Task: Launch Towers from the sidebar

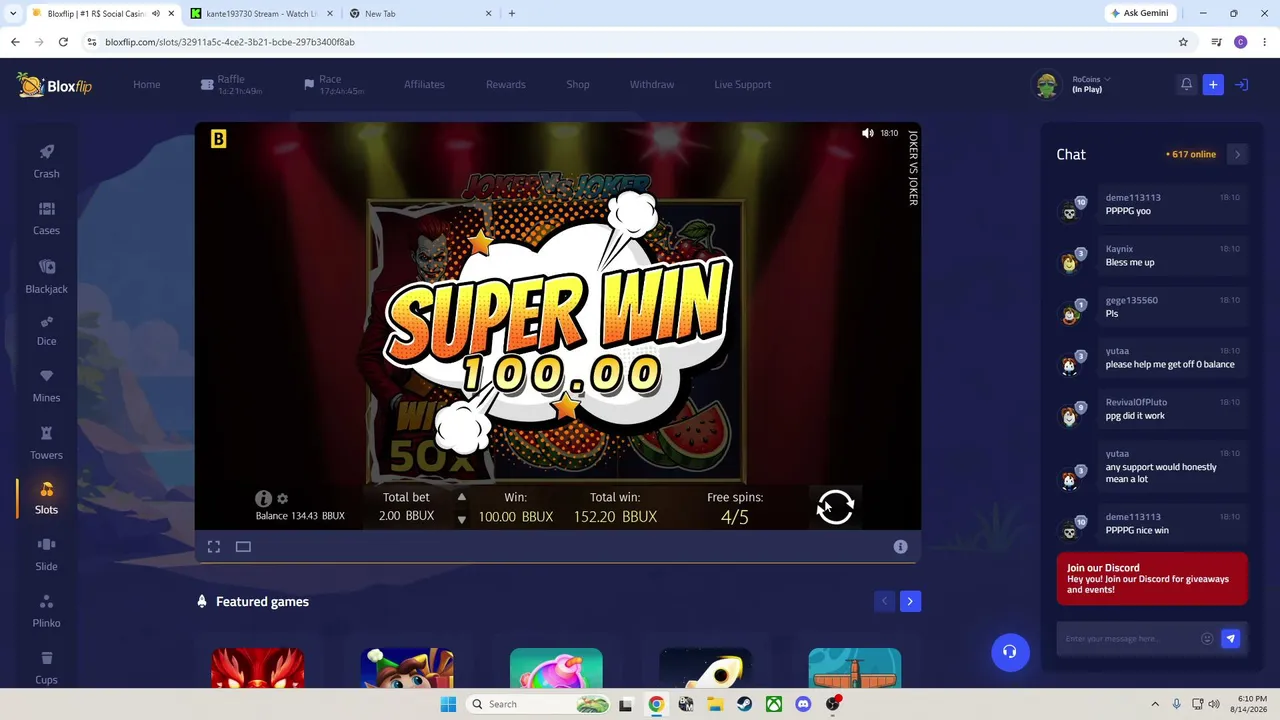Action: (46, 443)
